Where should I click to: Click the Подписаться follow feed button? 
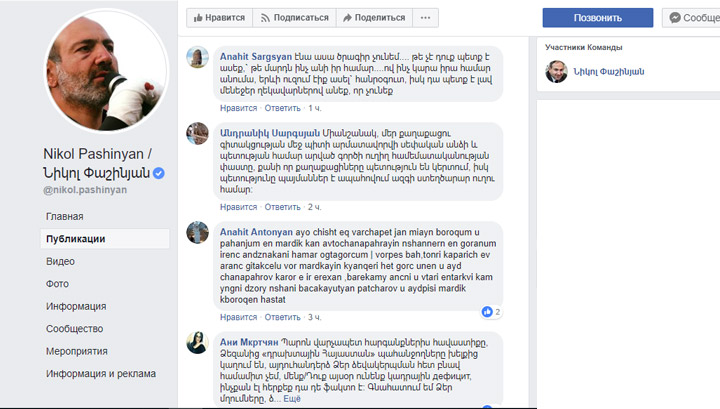(294, 18)
